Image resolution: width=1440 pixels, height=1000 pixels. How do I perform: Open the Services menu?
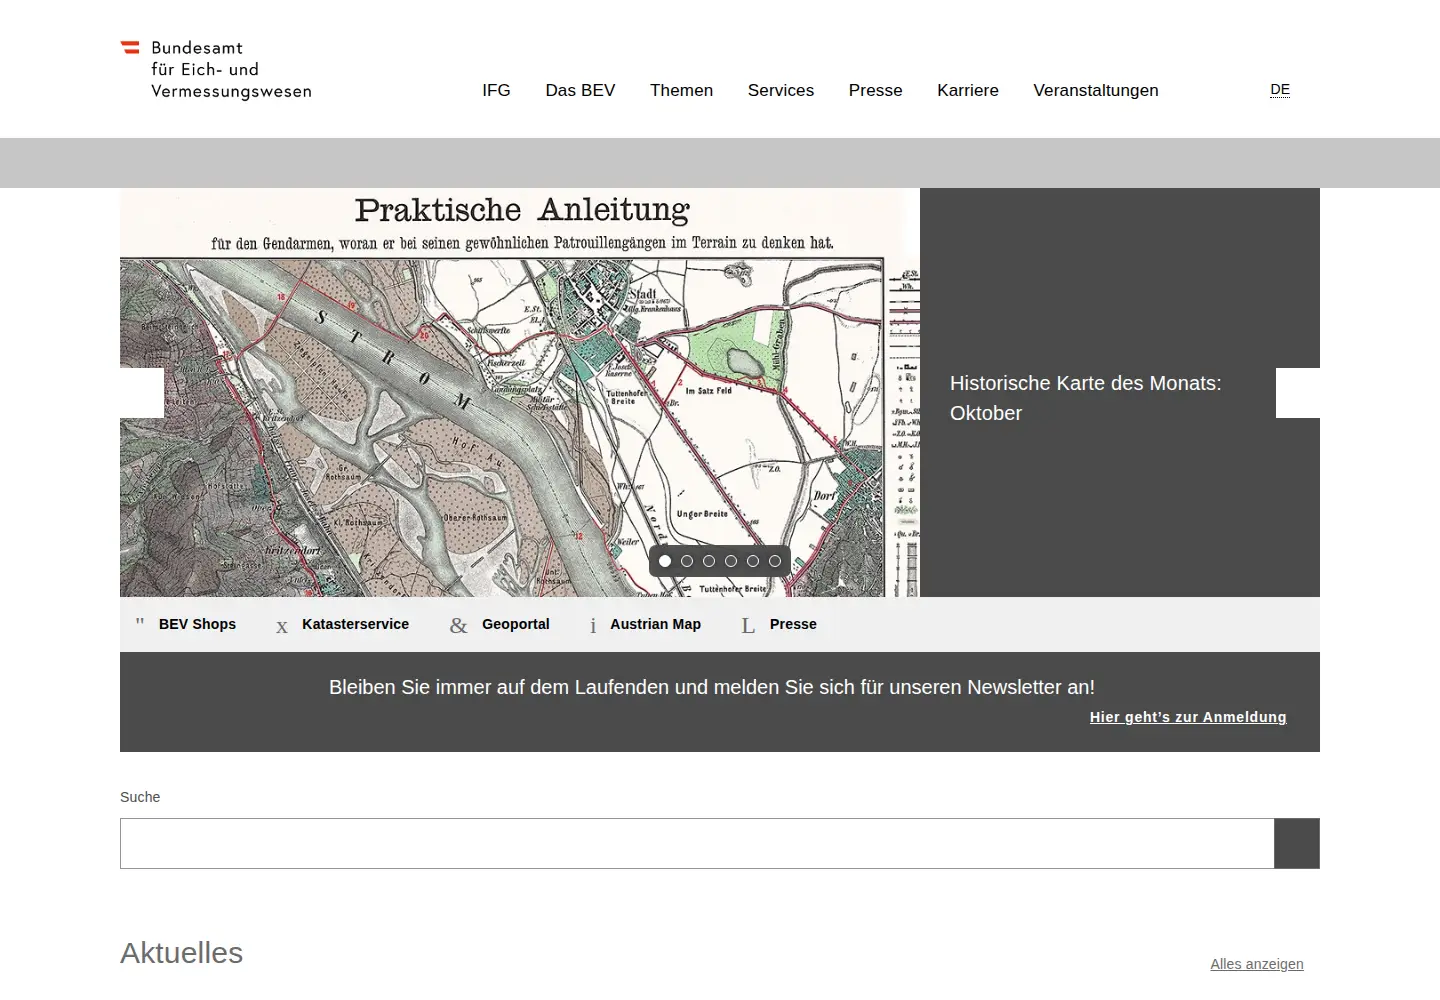[781, 90]
